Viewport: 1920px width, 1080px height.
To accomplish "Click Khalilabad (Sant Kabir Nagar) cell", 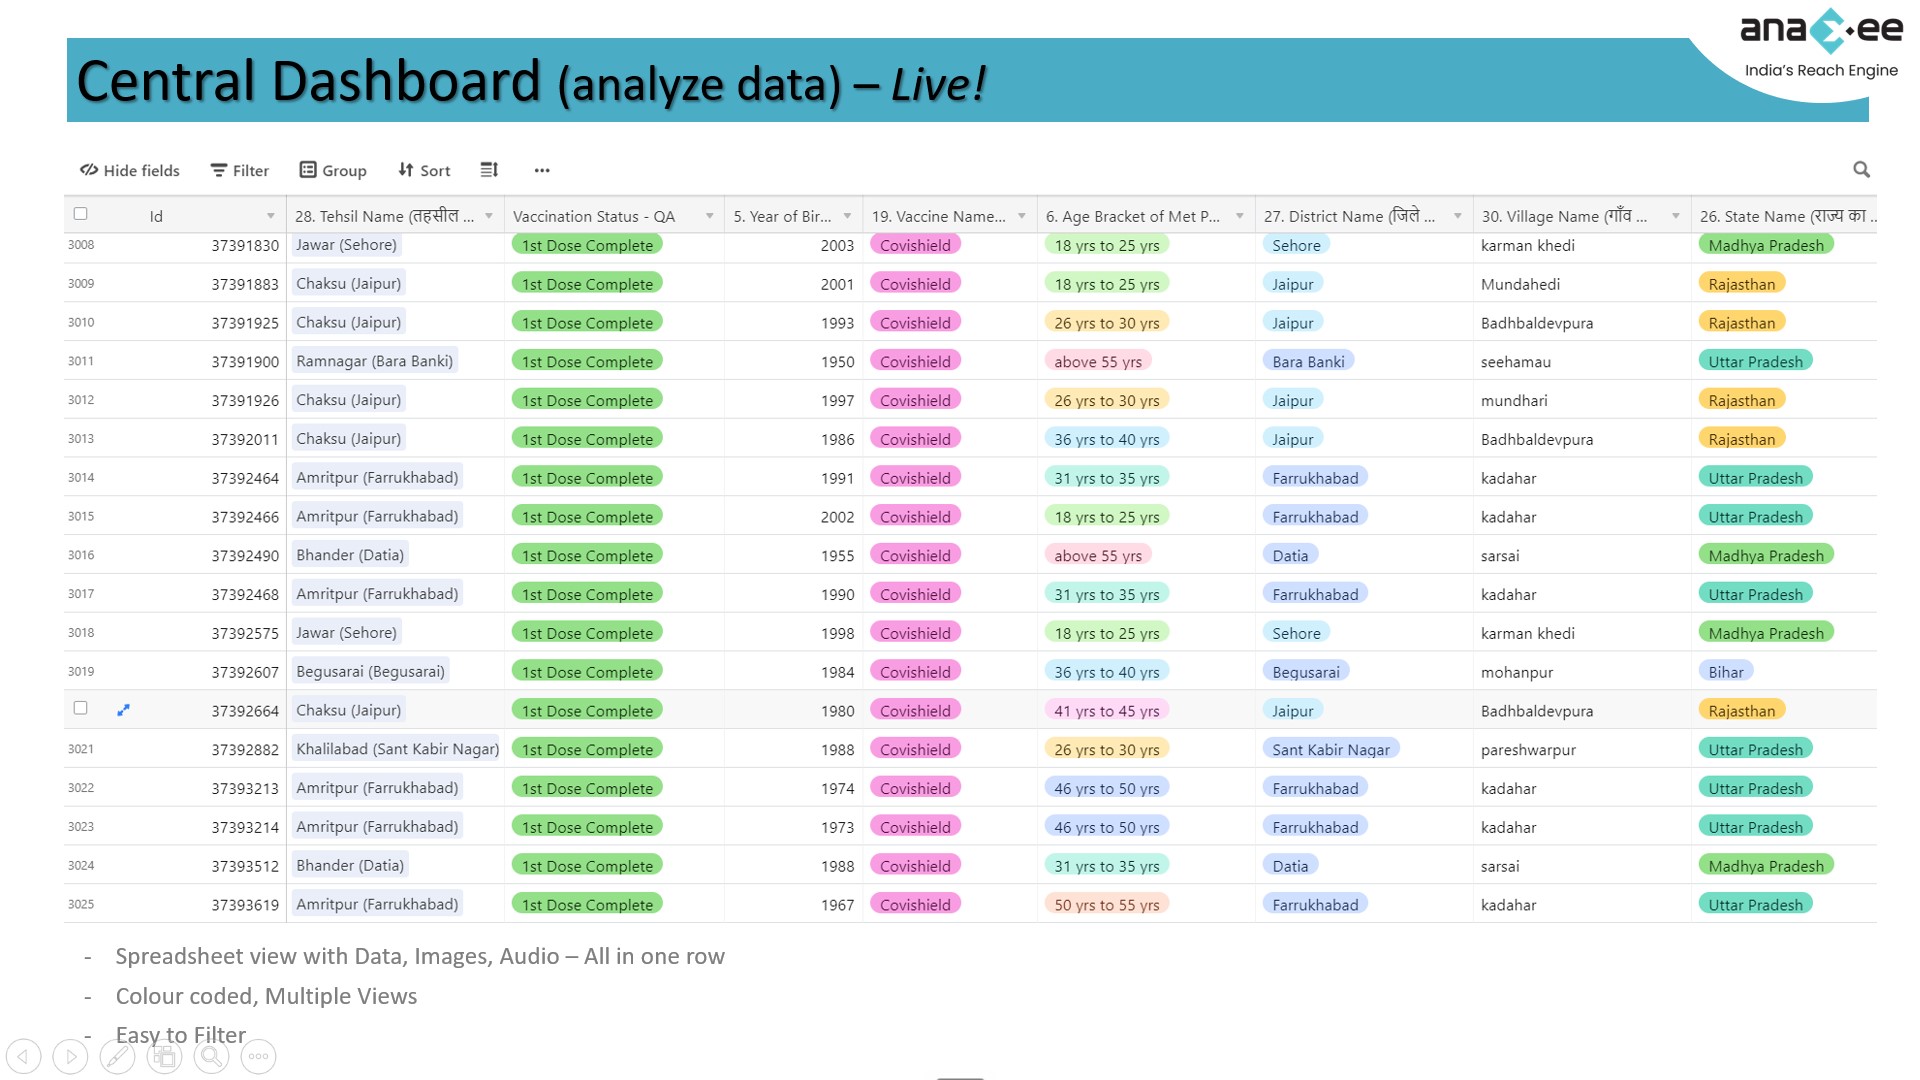I will coord(397,749).
